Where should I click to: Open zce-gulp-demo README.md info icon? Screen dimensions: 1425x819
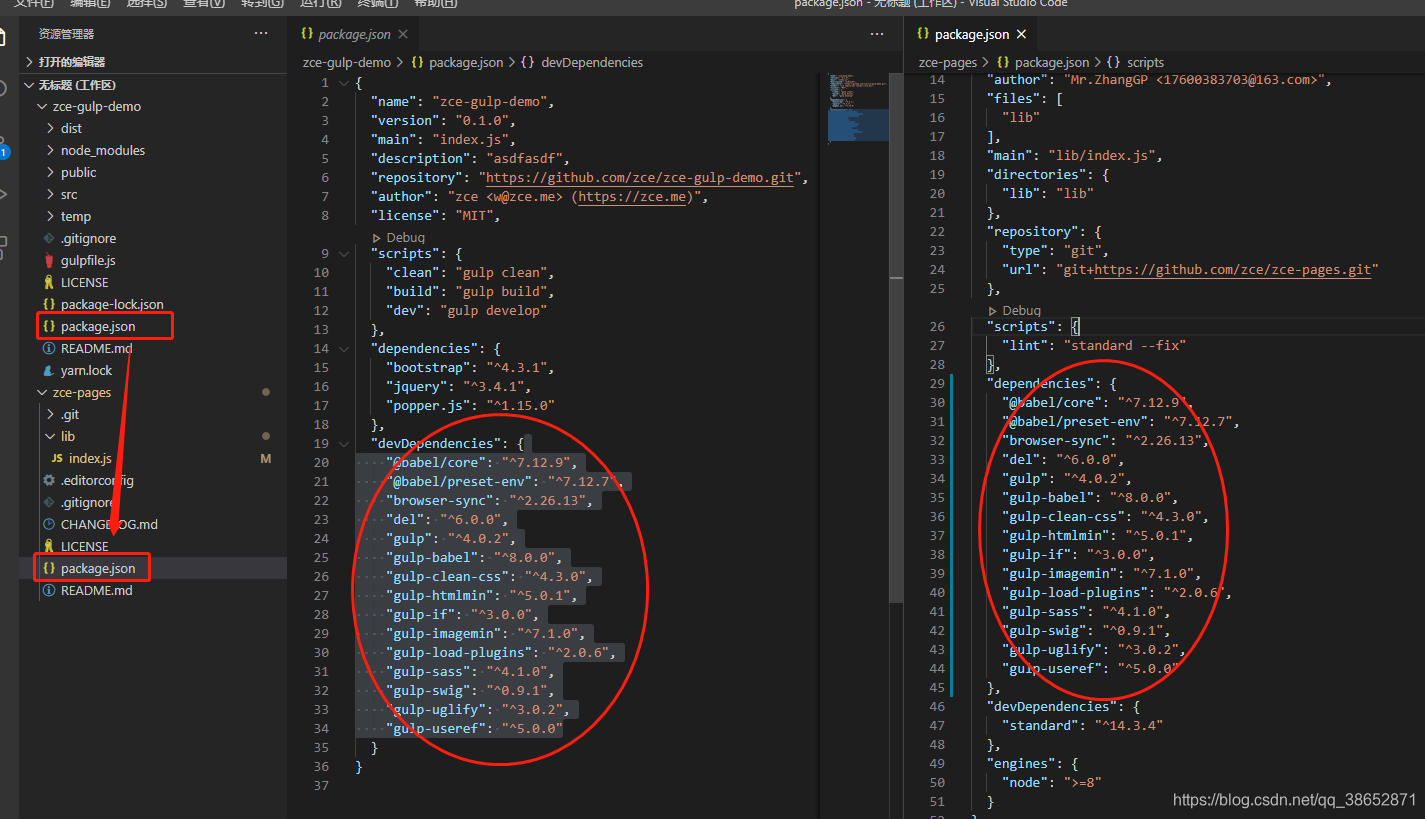coord(49,348)
